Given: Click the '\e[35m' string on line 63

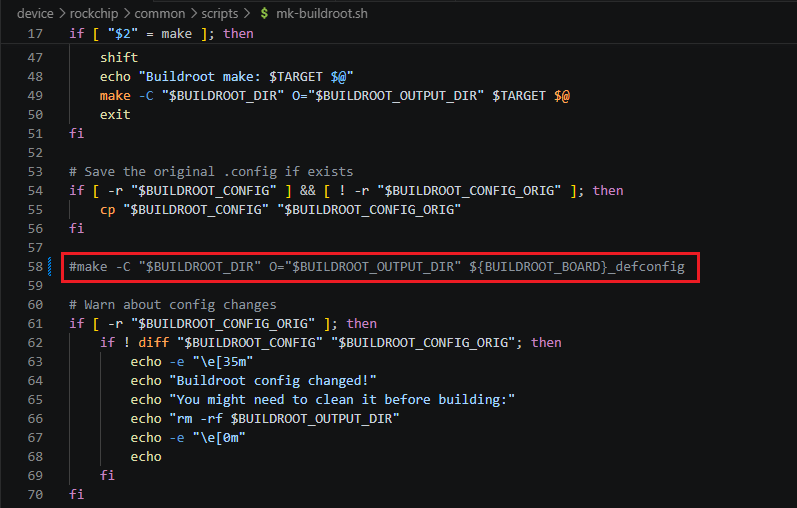Looking at the screenshot, I should pyautogui.click(x=223, y=362).
